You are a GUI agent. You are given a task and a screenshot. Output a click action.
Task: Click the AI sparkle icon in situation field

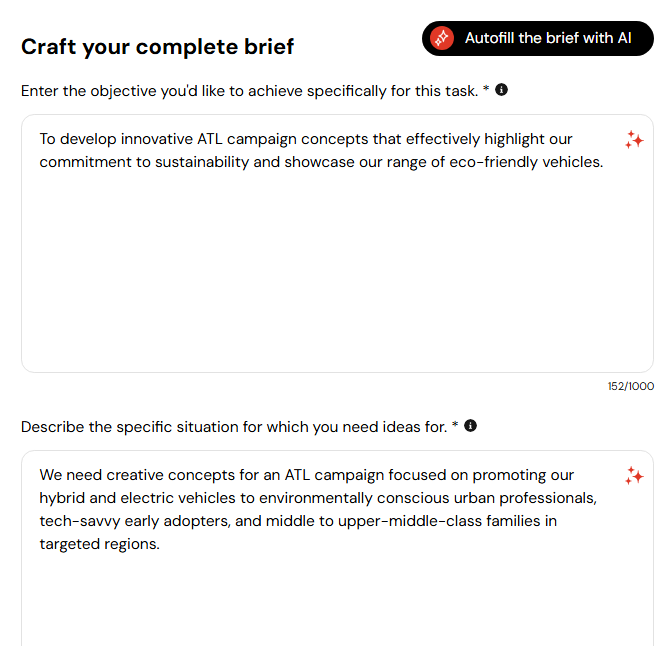tap(634, 476)
